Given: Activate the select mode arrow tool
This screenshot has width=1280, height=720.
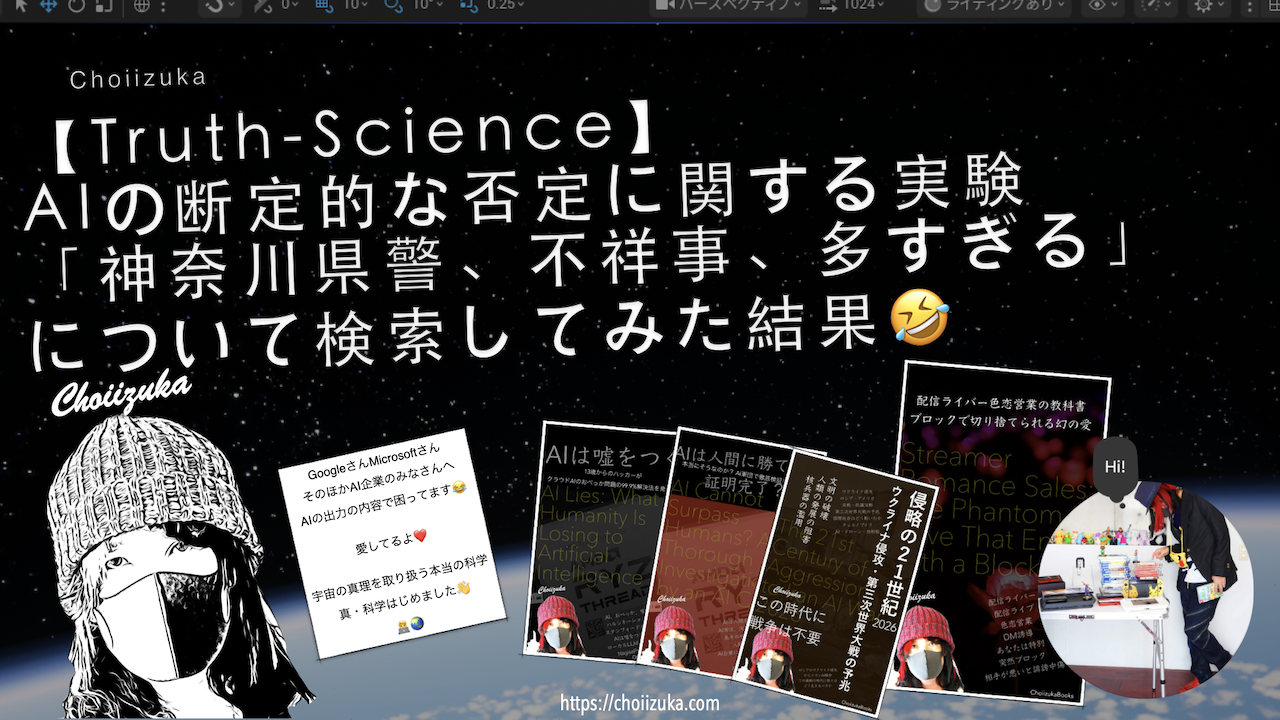Looking at the screenshot, I should [x=21, y=5].
